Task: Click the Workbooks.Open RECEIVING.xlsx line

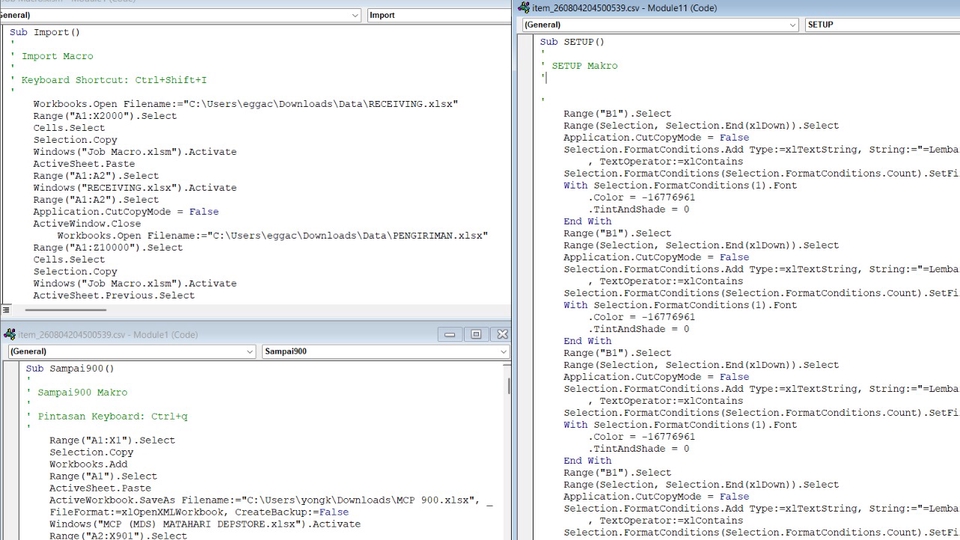Action: [x=246, y=103]
